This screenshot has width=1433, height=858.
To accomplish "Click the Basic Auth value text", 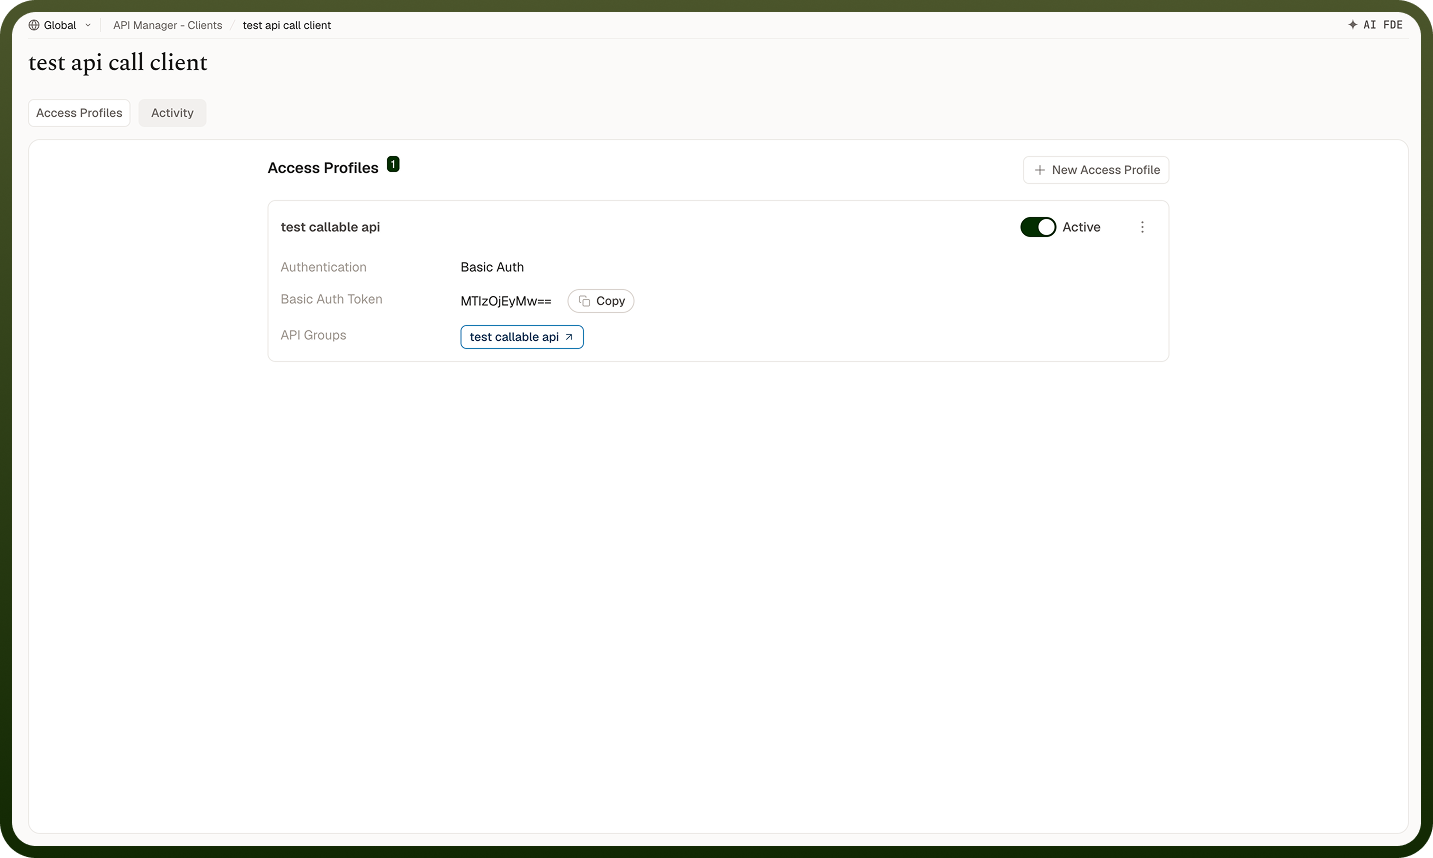I will [492, 267].
